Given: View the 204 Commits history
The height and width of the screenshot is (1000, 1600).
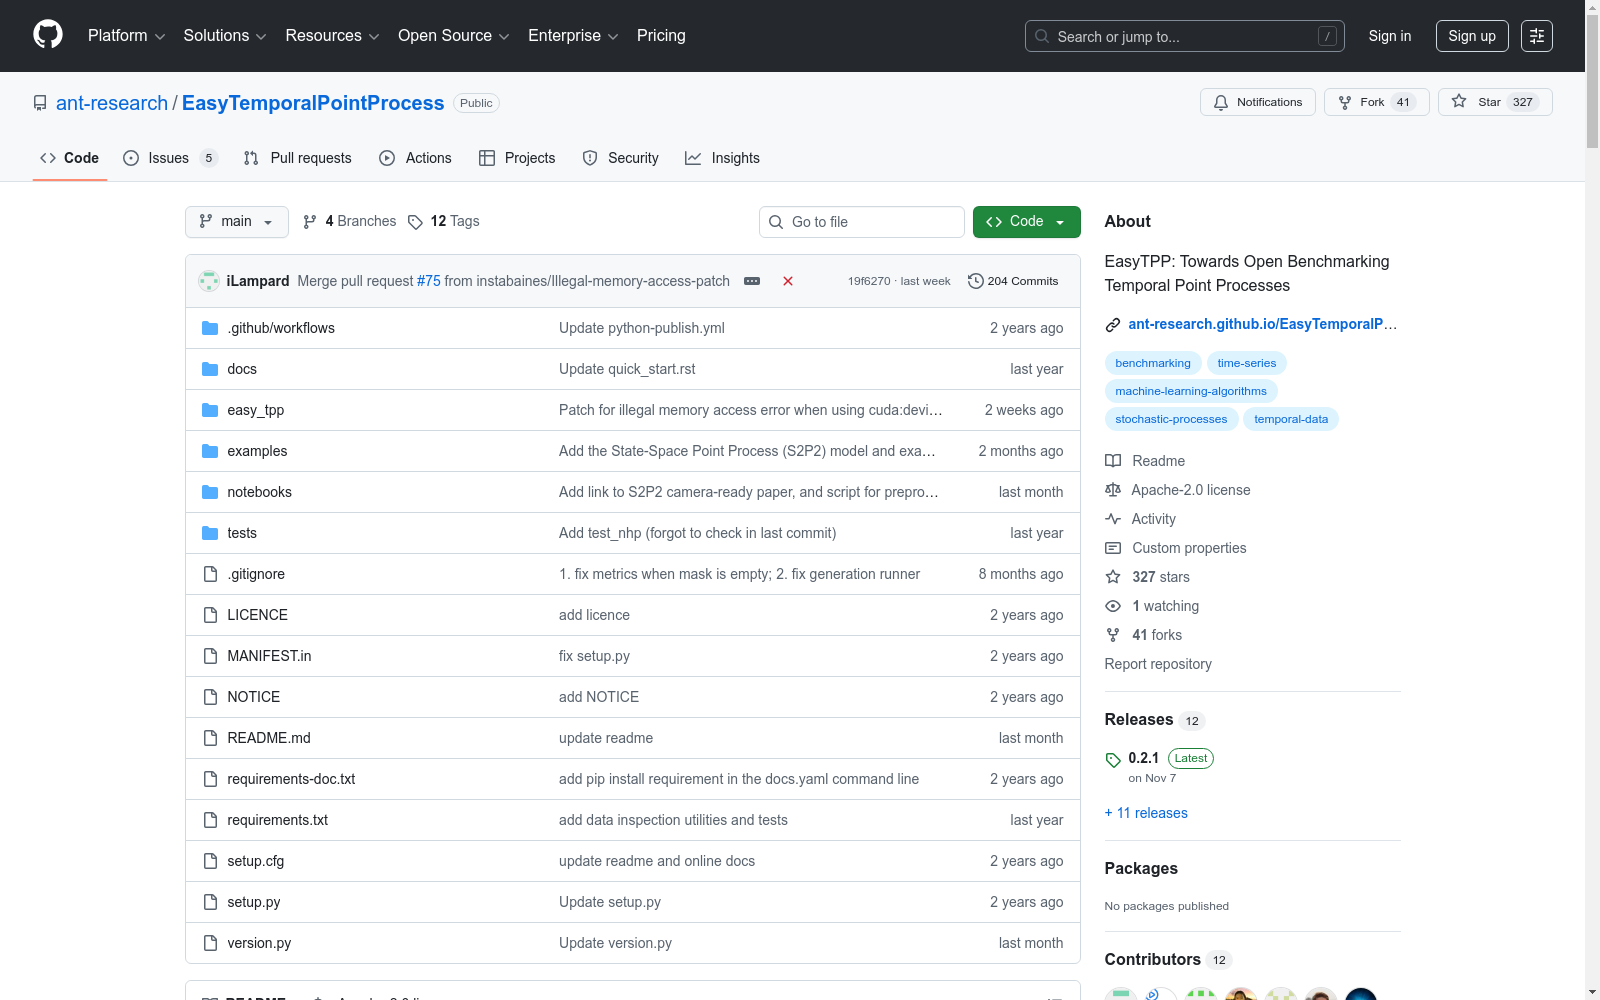Looking at the screenshot, I should (1013, 281).
